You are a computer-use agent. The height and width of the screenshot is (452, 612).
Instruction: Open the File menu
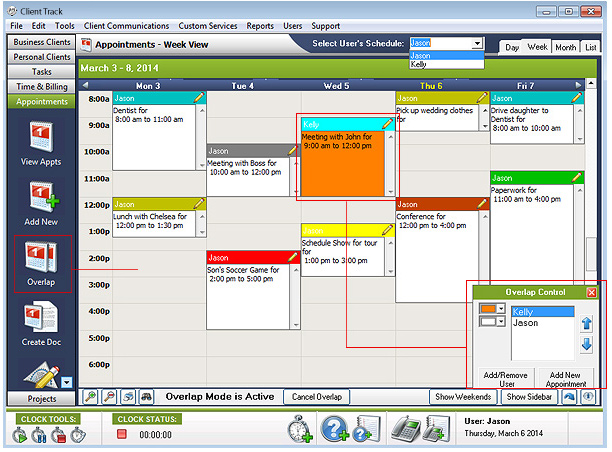16,26
